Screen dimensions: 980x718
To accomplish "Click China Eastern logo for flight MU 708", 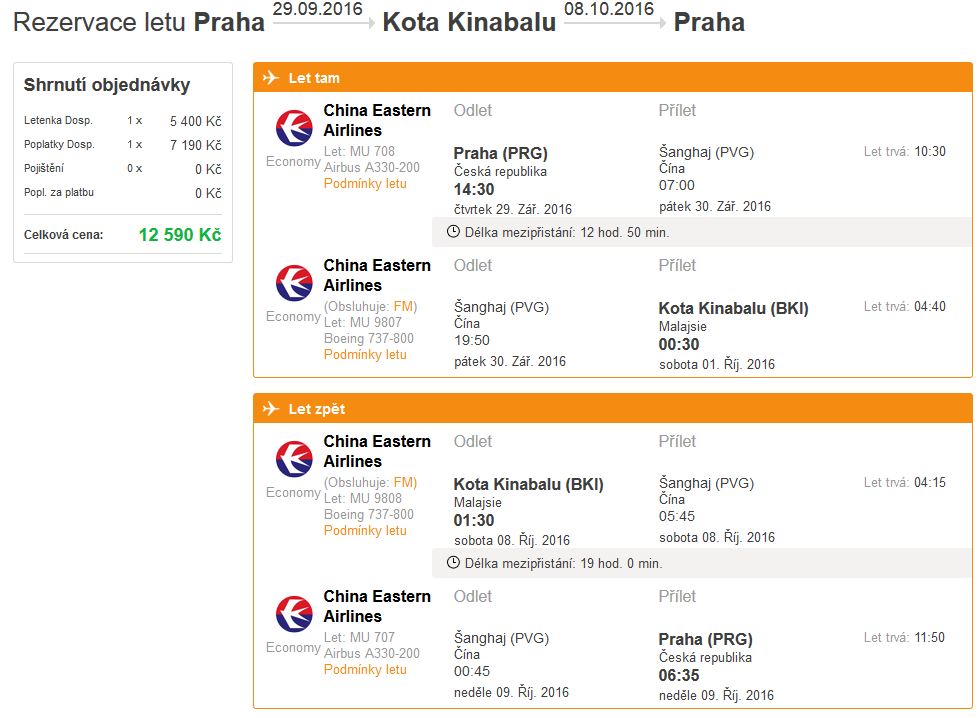I will tap(294, 128).
